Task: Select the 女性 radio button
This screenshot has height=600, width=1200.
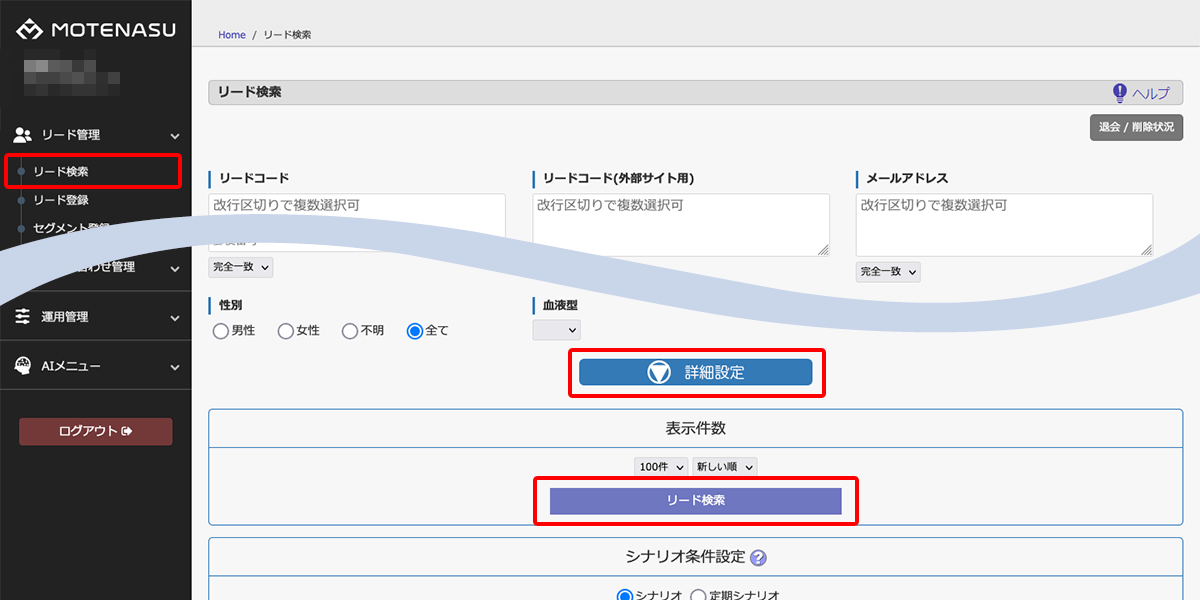Action: (285, 331)
